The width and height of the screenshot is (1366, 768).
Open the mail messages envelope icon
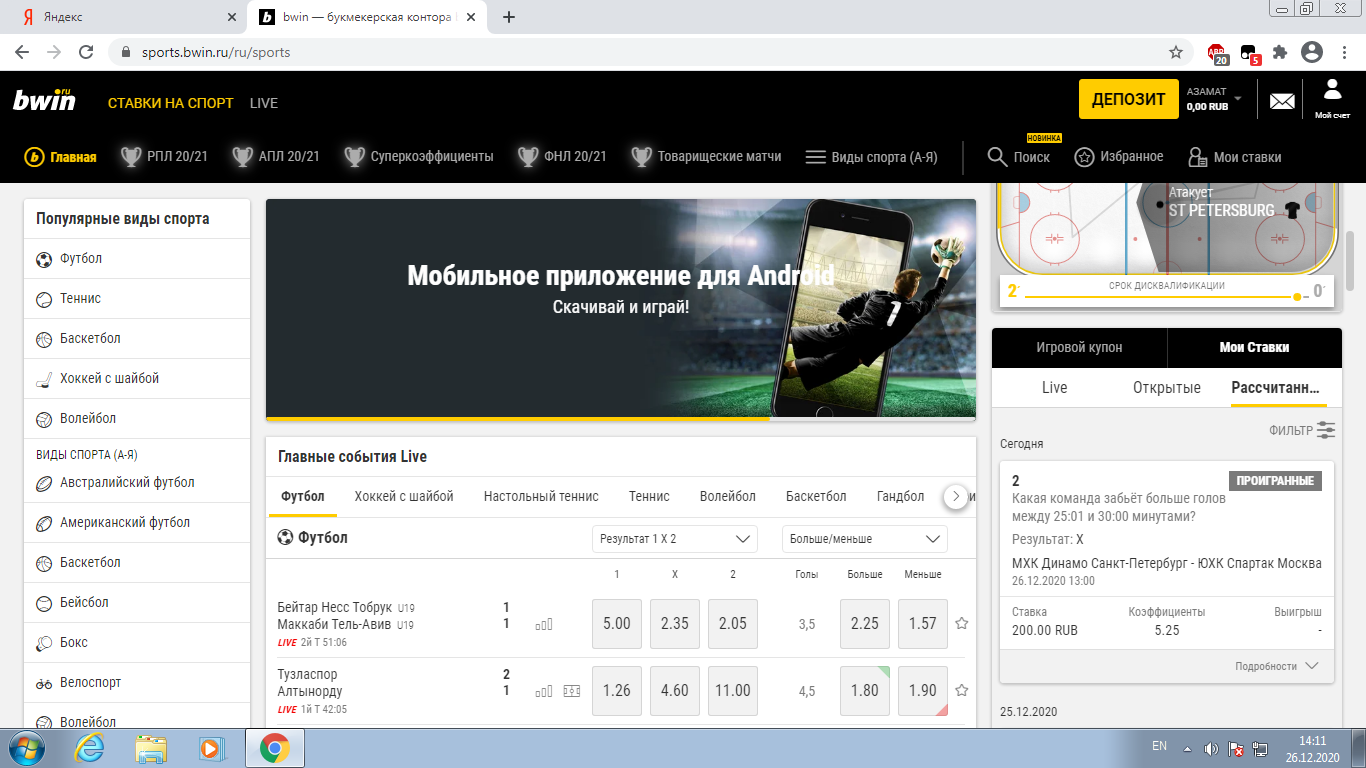[1282, 101]
